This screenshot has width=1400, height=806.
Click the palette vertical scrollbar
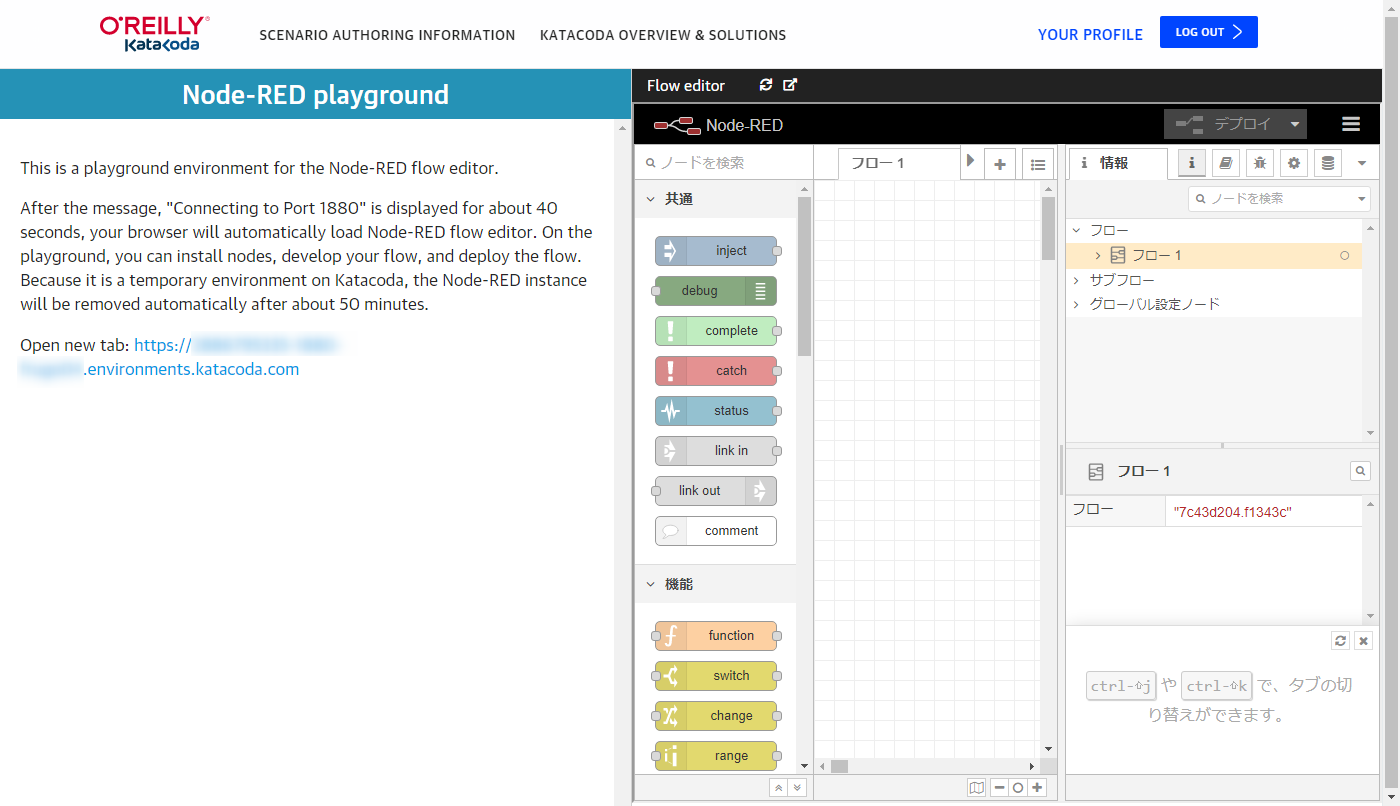[804, 276]
